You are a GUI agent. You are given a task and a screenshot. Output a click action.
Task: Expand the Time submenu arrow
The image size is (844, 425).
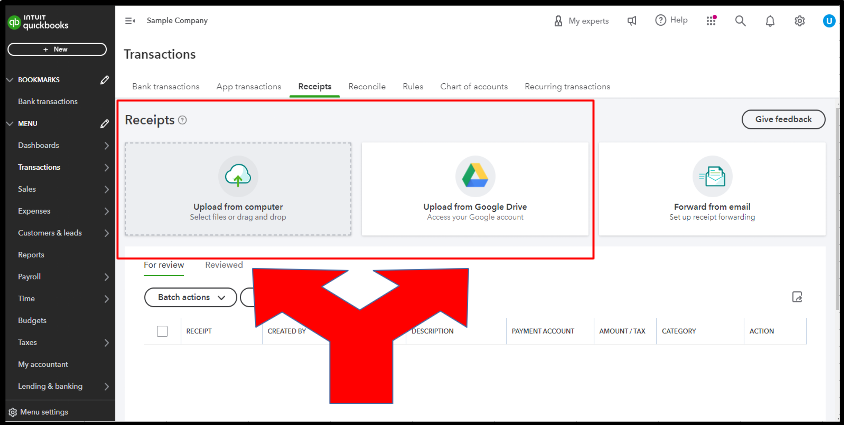click(107, 299)
